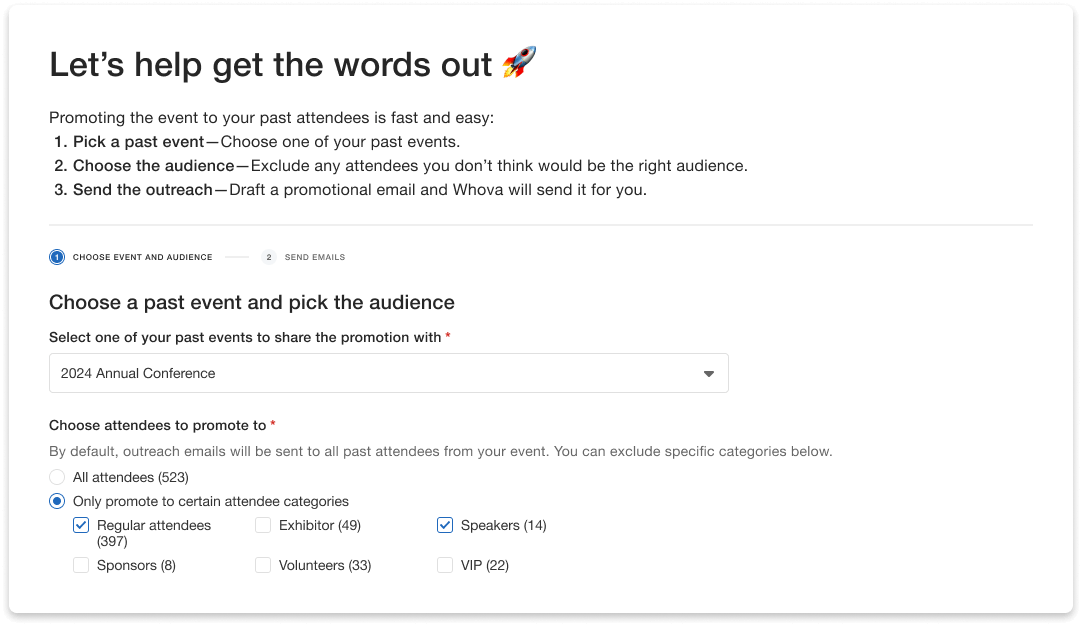Viewport: 1082px width, 626px height.
Task: Switch to Choose Event and Audience step
Action: [142, 257]
